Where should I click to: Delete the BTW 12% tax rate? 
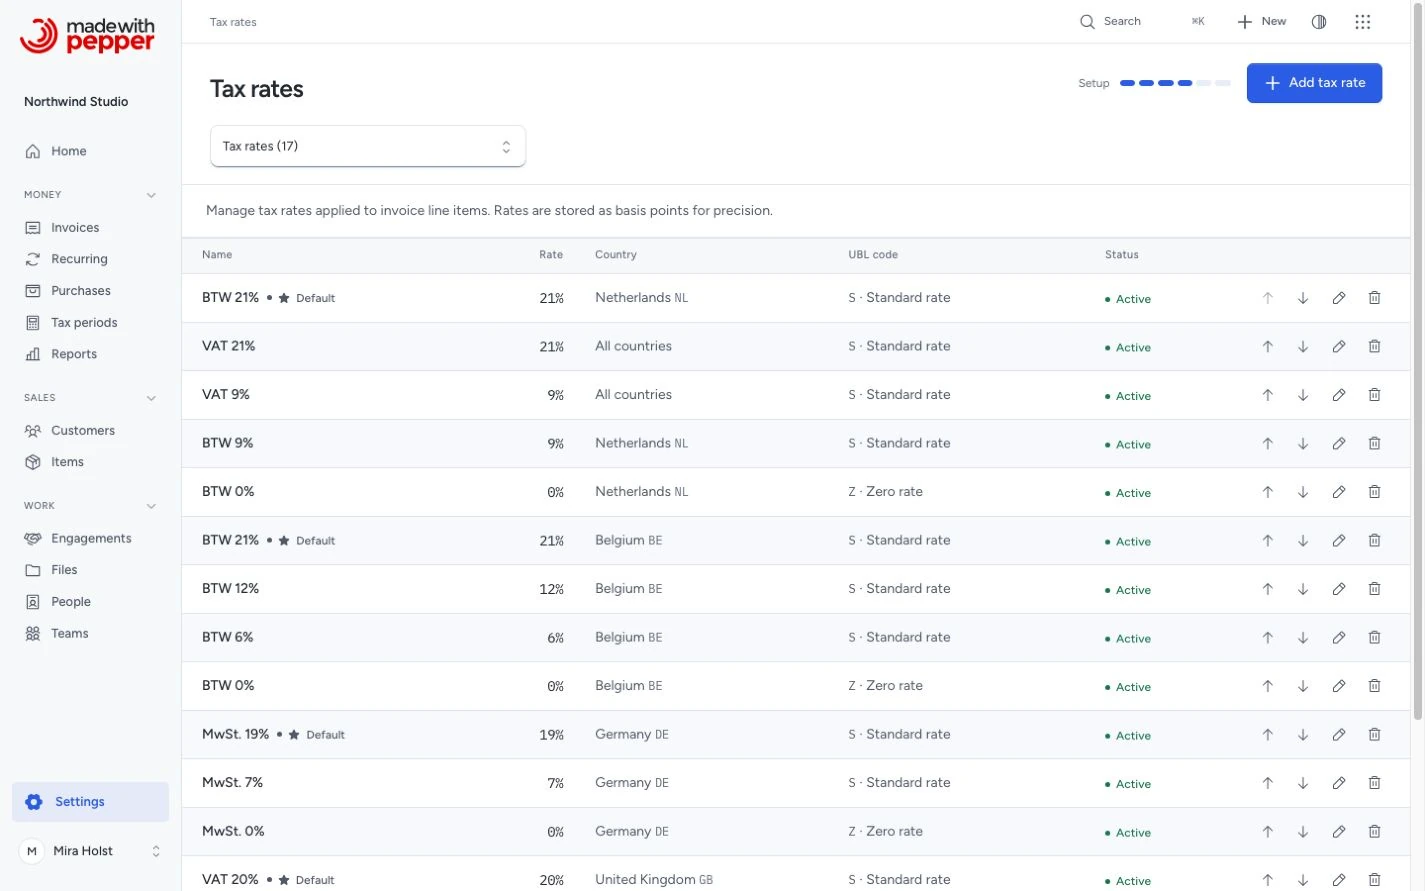(1375, 589)
